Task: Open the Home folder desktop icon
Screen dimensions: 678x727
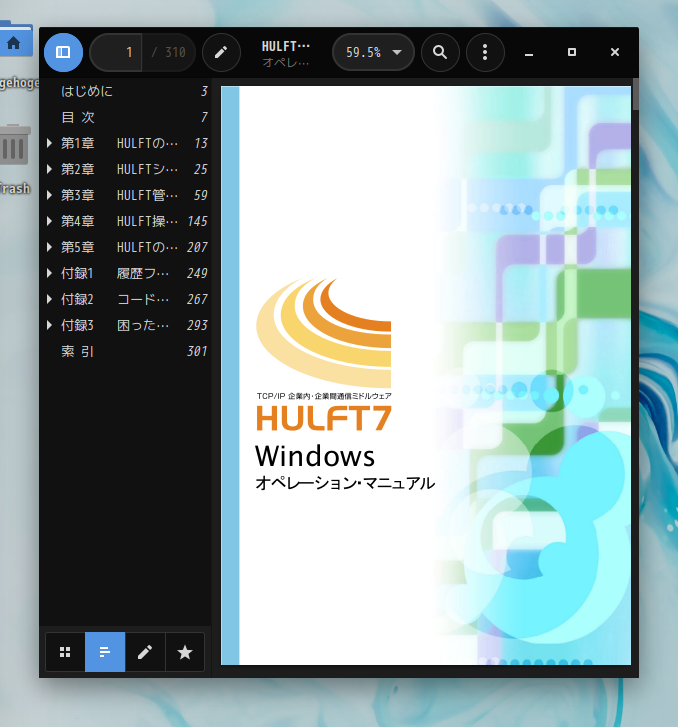Action: pyautogui.click(x=16, y=39)
